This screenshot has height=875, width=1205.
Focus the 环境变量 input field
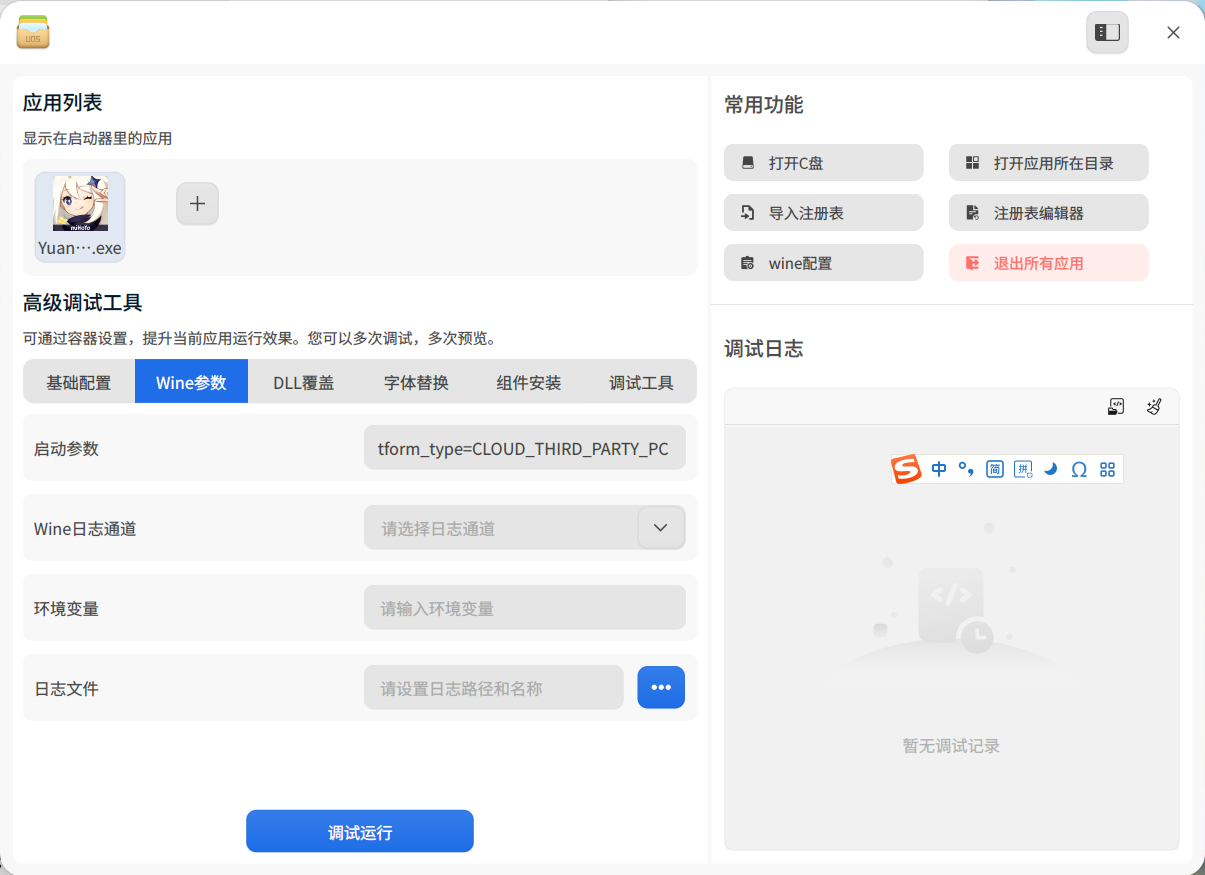pos(525,608)
